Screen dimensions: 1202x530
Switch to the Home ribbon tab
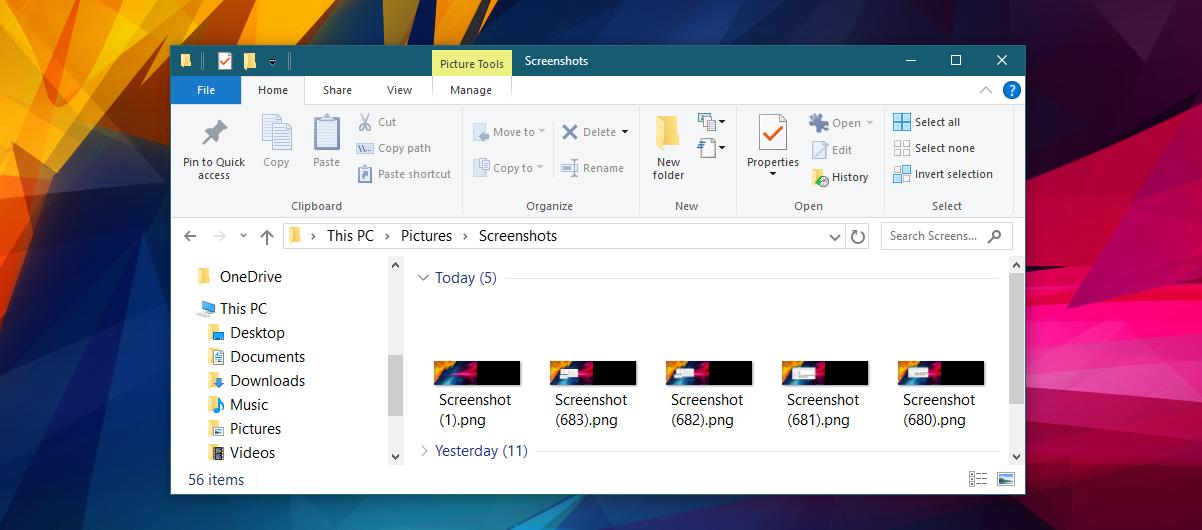(x=273, y=90)
